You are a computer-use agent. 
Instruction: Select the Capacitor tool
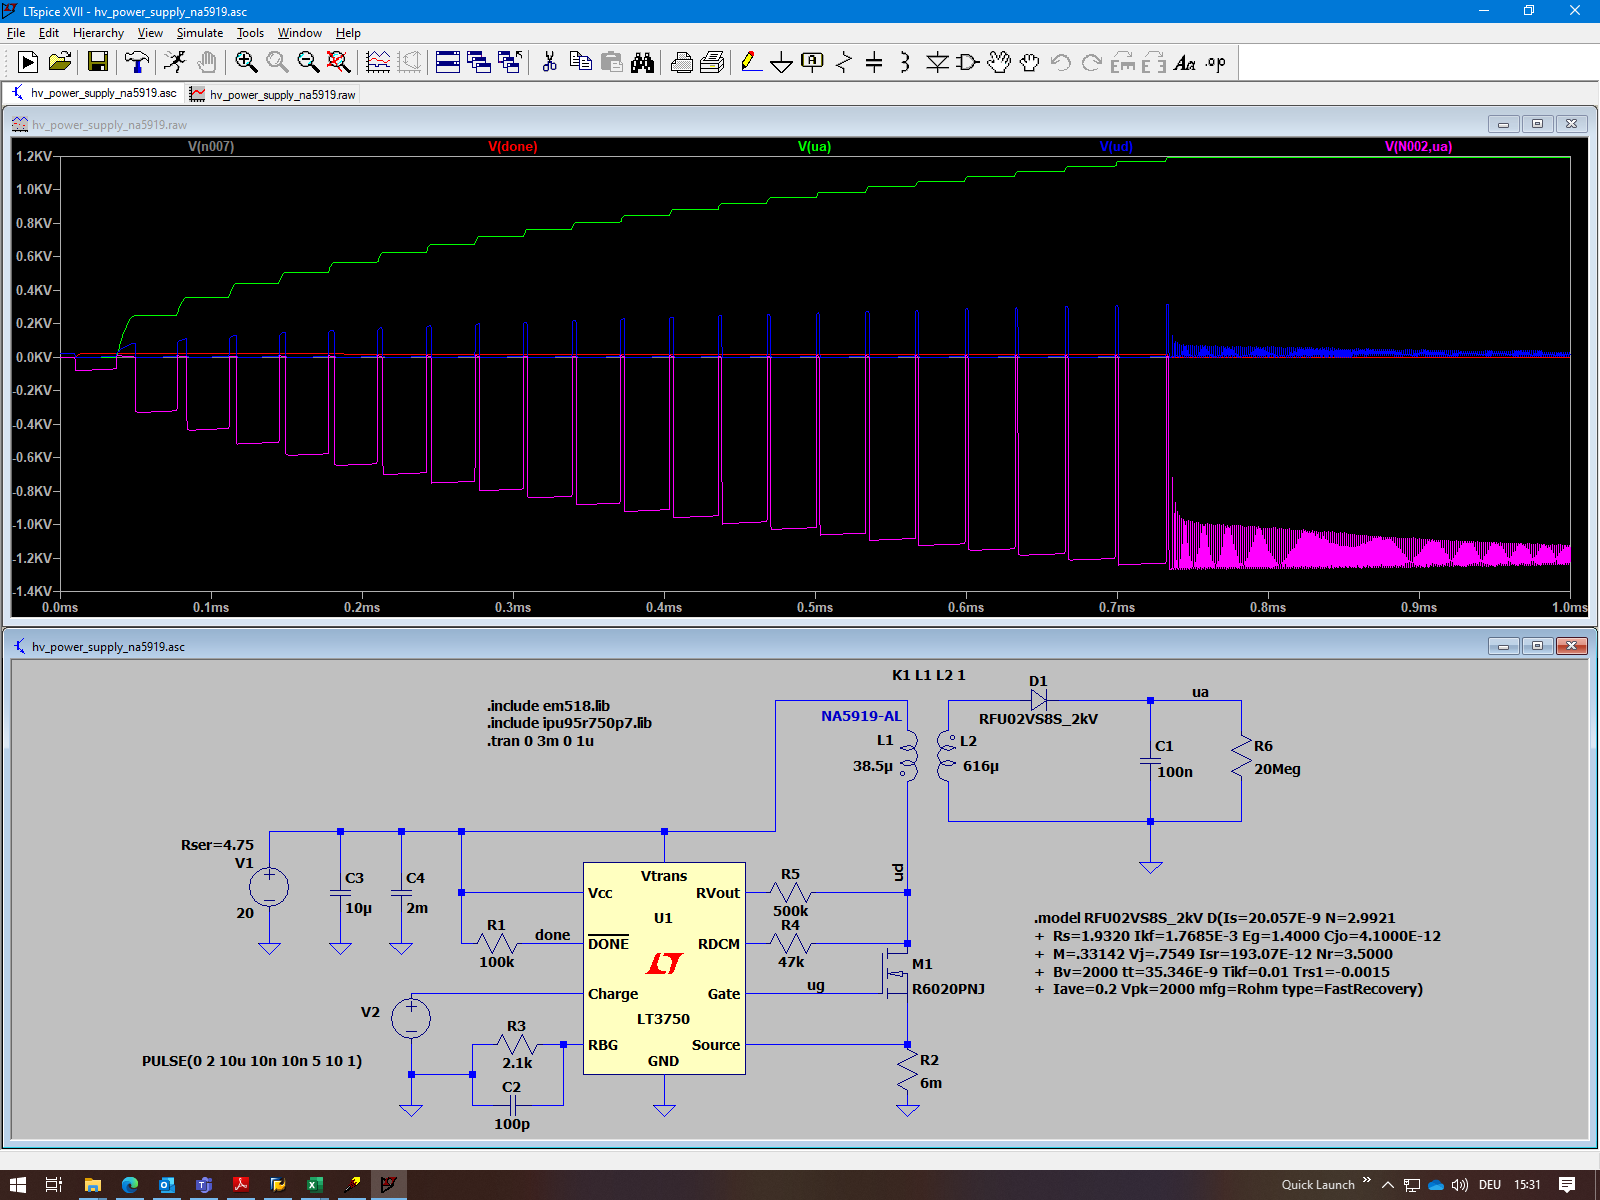point(874,62)
